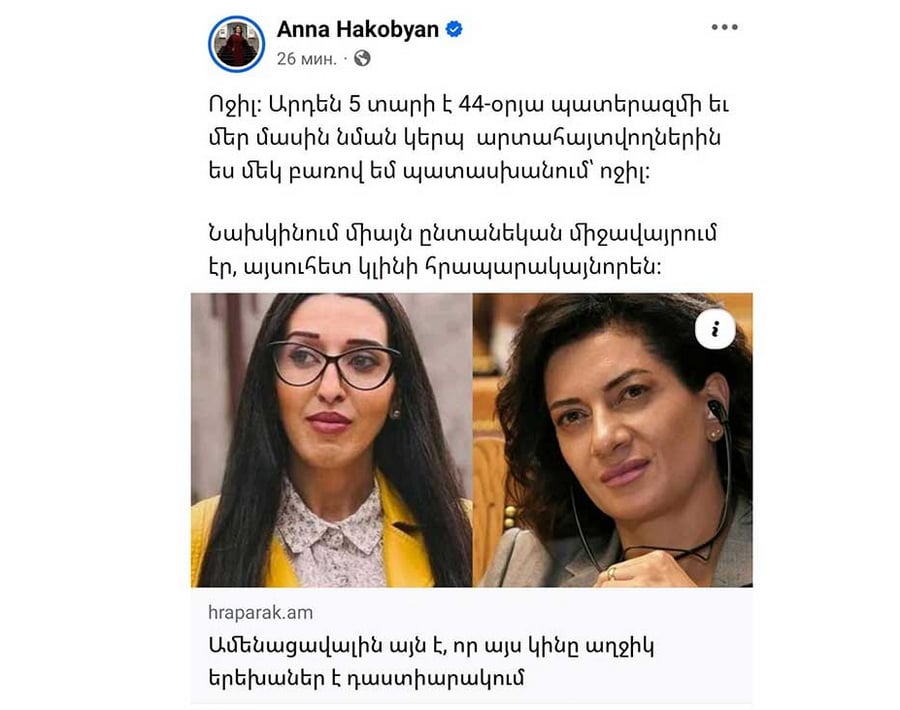Click the blue verified badge
This screenshot has width=900, height=710.
pos(454,29)
